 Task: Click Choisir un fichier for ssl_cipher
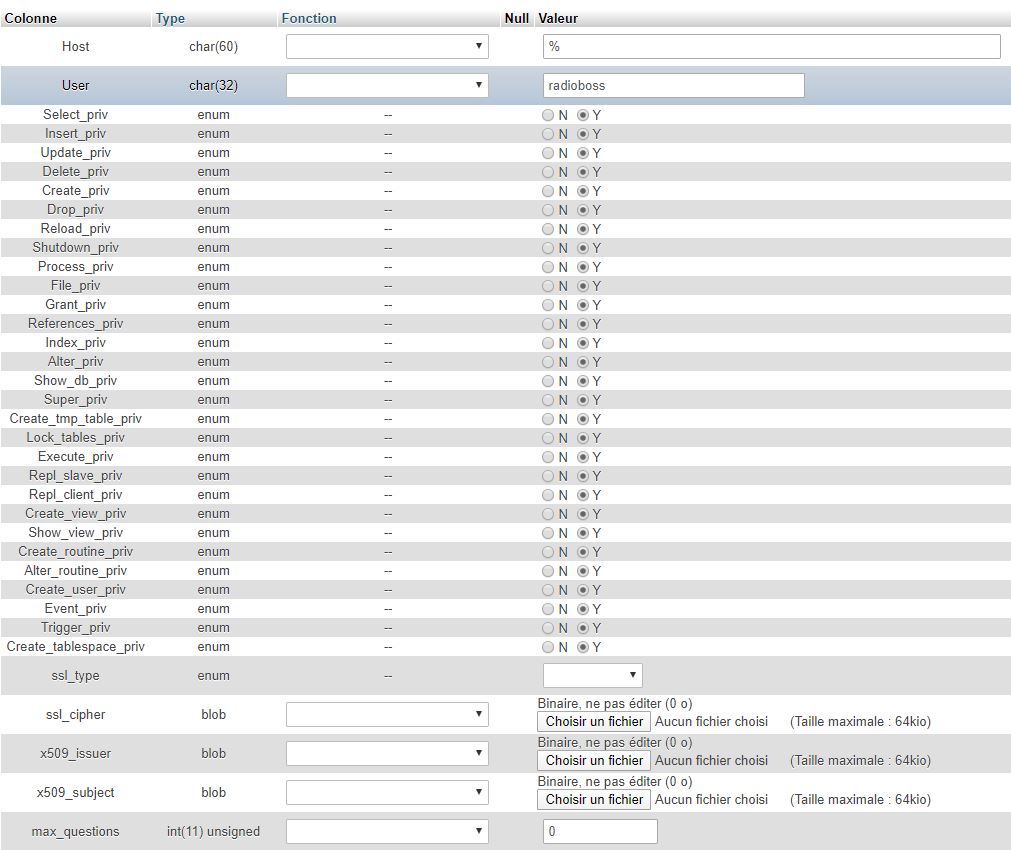594,722
